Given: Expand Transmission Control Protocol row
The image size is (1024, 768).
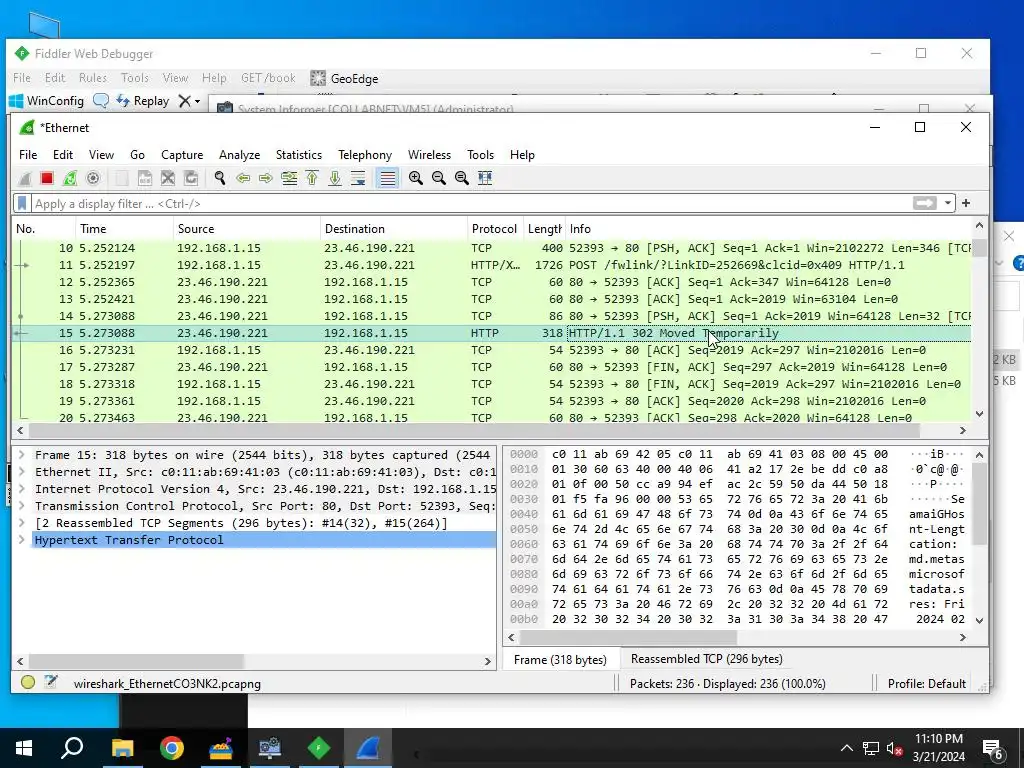Looking at the screenshot, I should coord(22,506).
